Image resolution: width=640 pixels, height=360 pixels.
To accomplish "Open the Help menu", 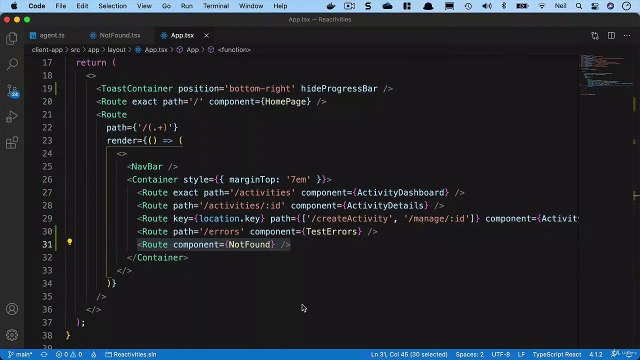I will point(280,6).
